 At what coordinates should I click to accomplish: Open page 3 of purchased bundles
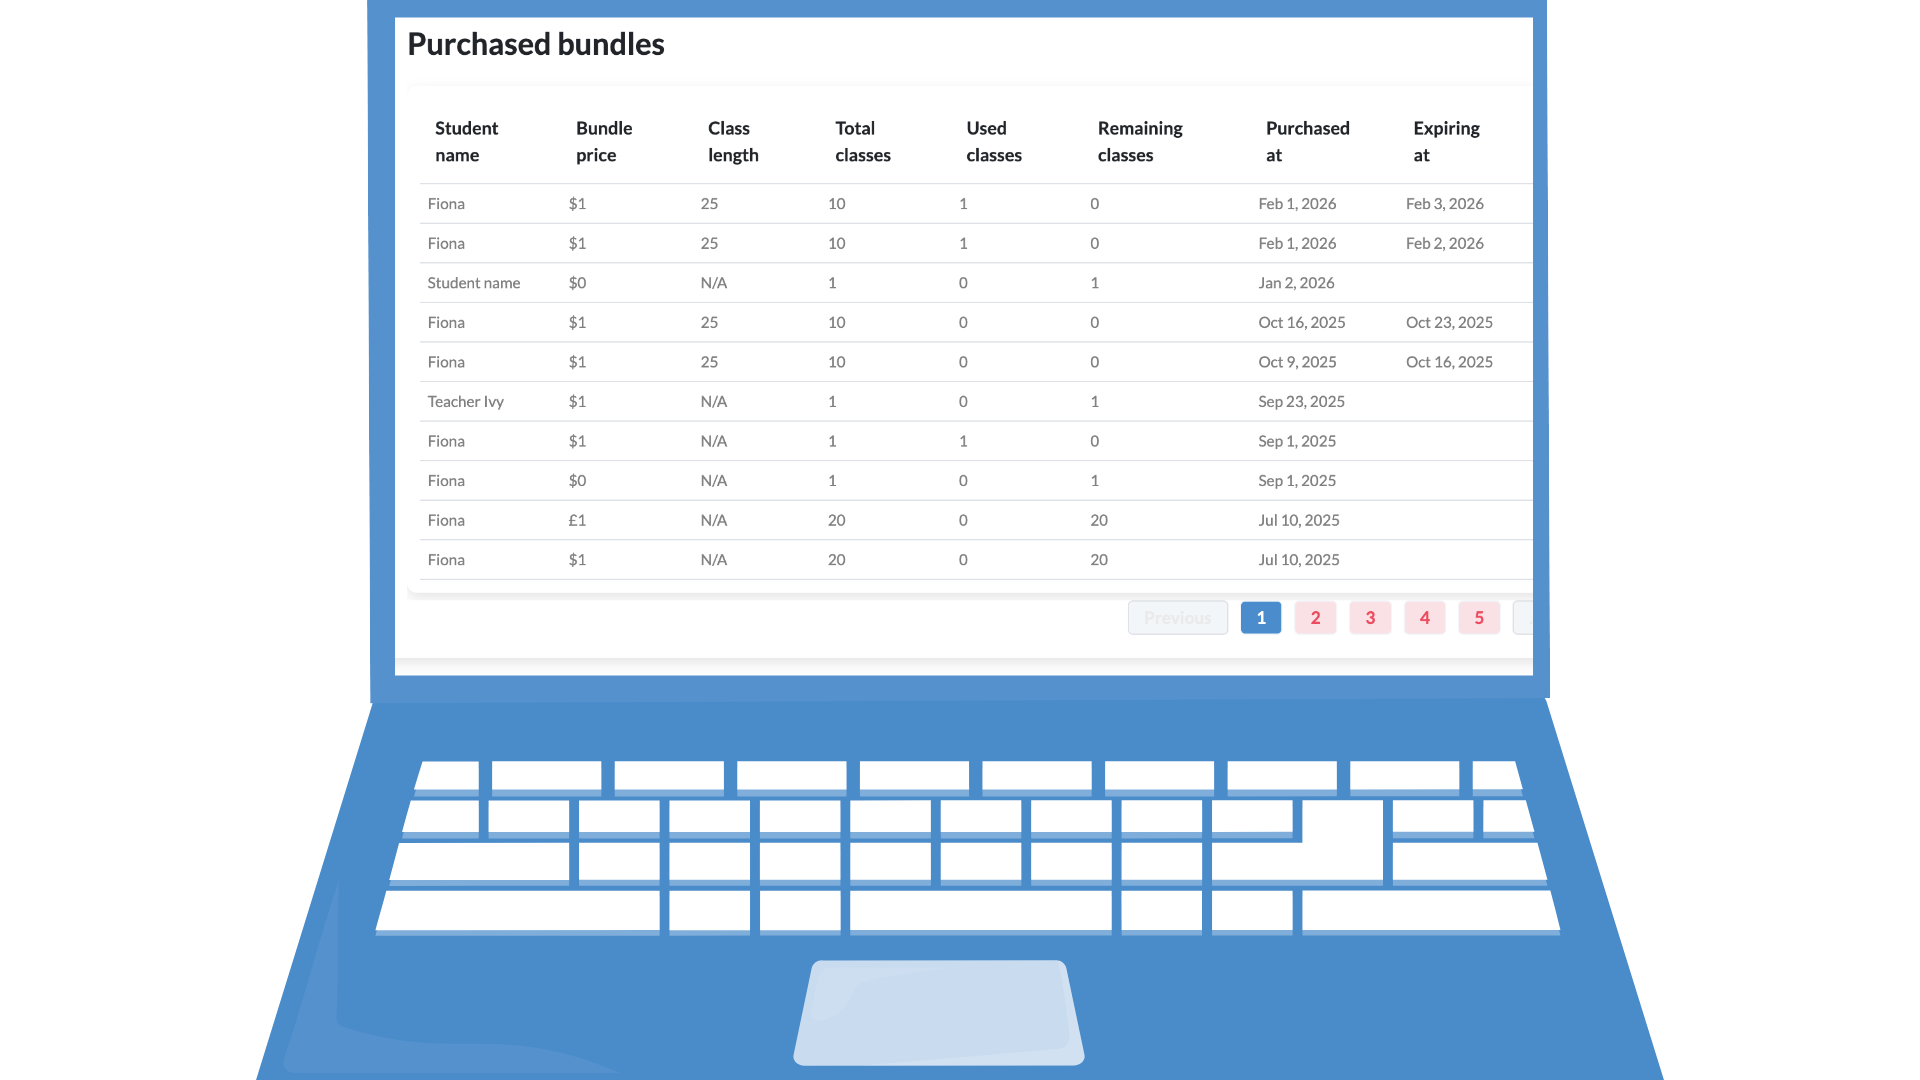[x=1370, y=617]
